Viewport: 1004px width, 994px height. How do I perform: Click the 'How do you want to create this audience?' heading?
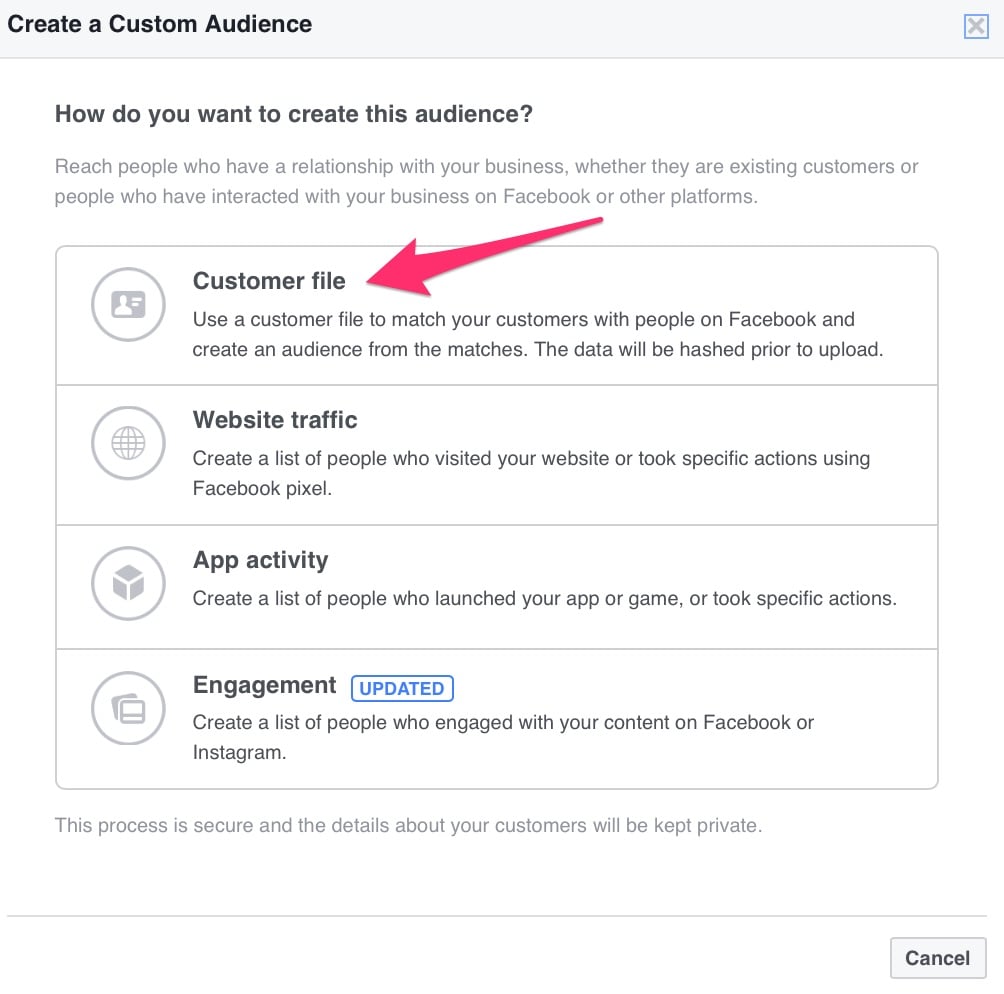click(x=293, y=114)
